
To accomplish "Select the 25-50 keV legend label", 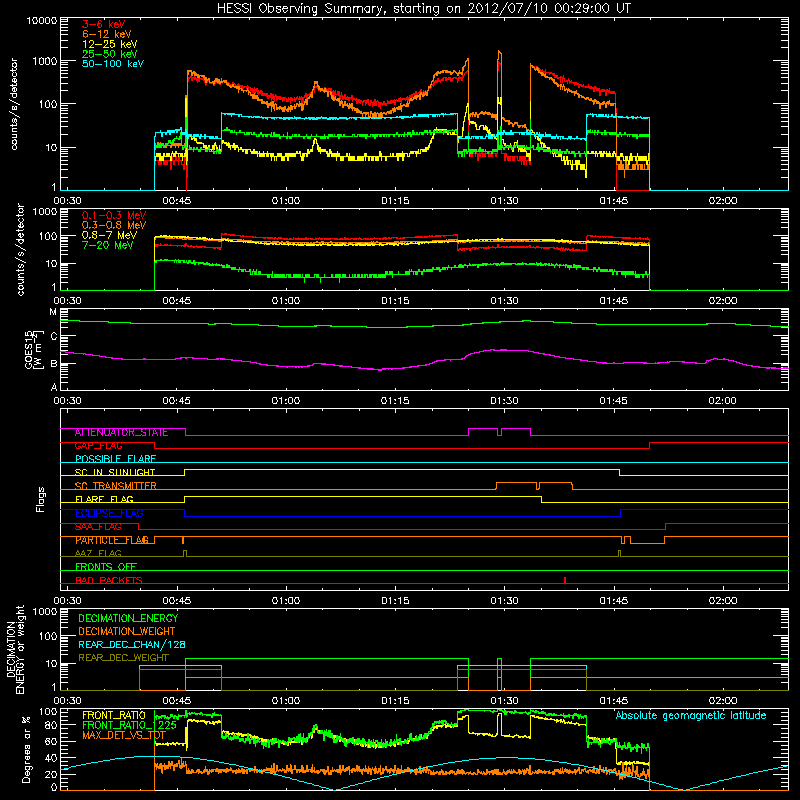I will (110, 54).
